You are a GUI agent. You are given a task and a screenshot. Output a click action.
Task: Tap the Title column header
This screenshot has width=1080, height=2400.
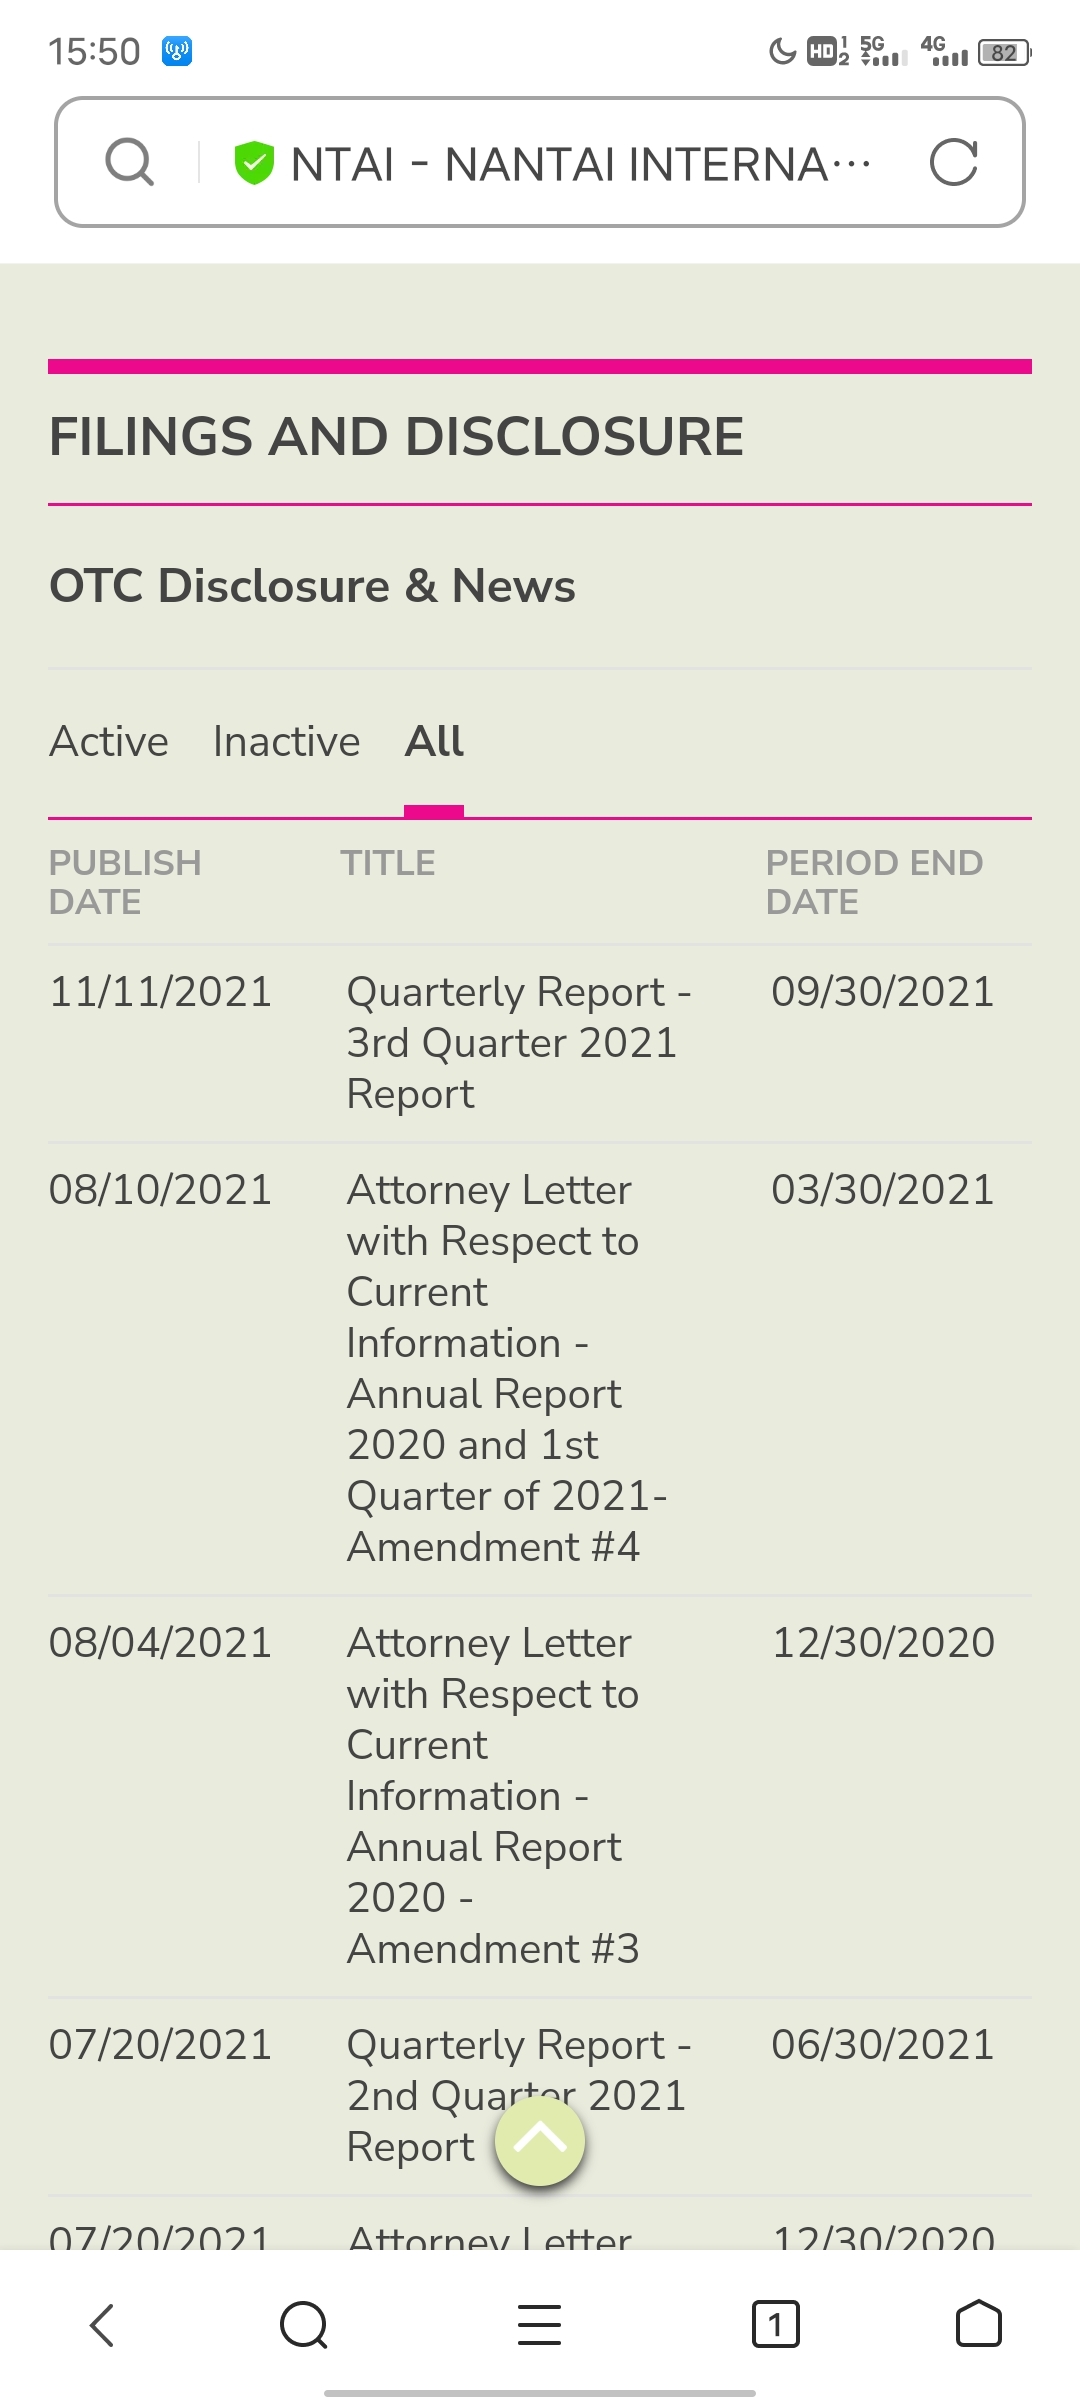point(388,863)
